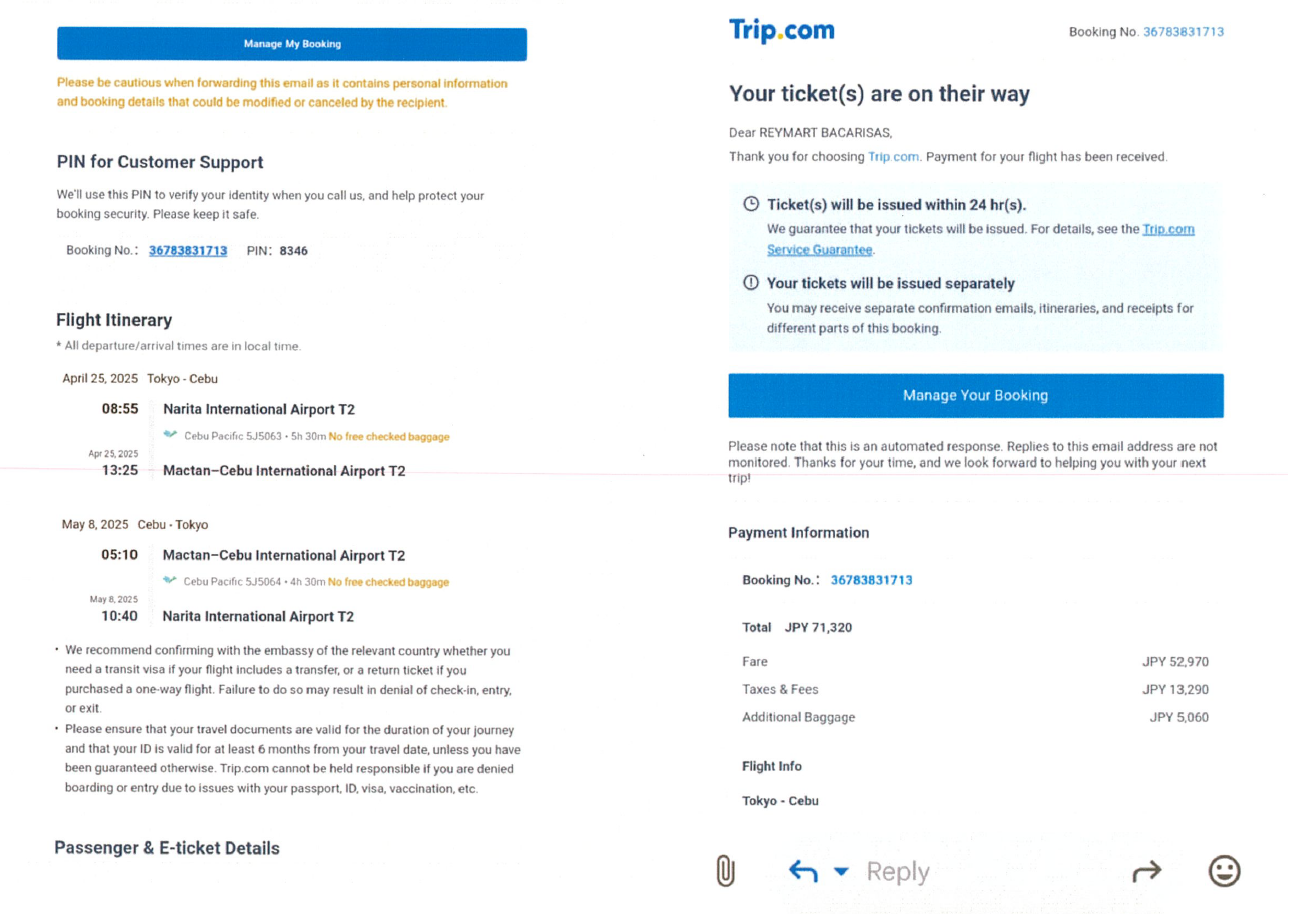Image resolution: width=1306 pixels, height=920 pixels.
Task: Click the forward arrow icon
Action: pos(1144,873)
